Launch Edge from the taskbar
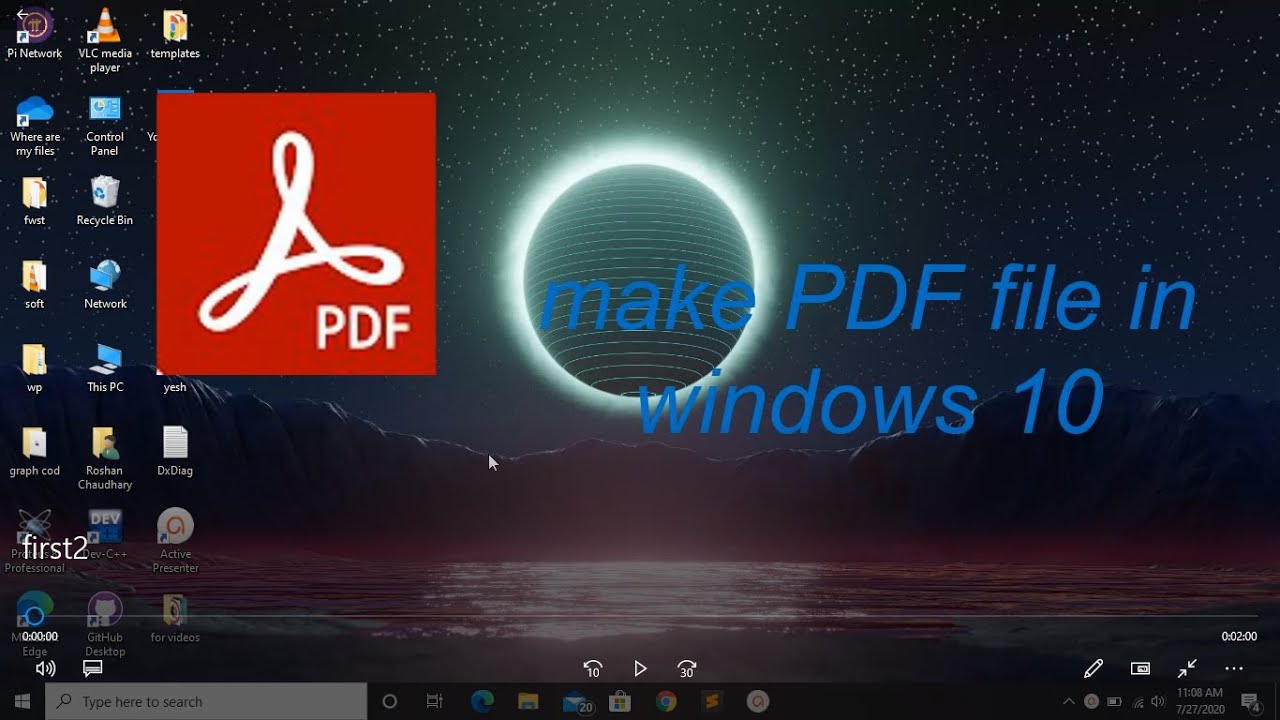Image resolution: width=1280 pixels, height=720 pixels. click(482, 701)
